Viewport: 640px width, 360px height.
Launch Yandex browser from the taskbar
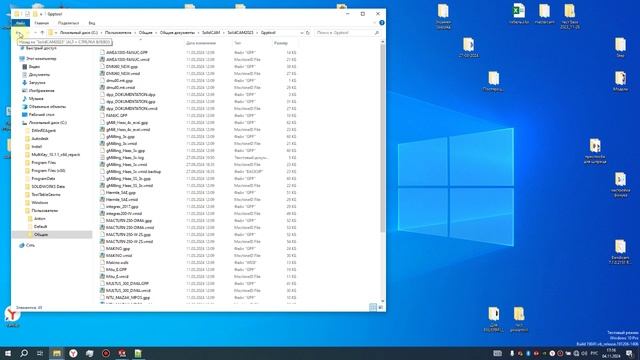pyautogui.click(x=73, y=353)
